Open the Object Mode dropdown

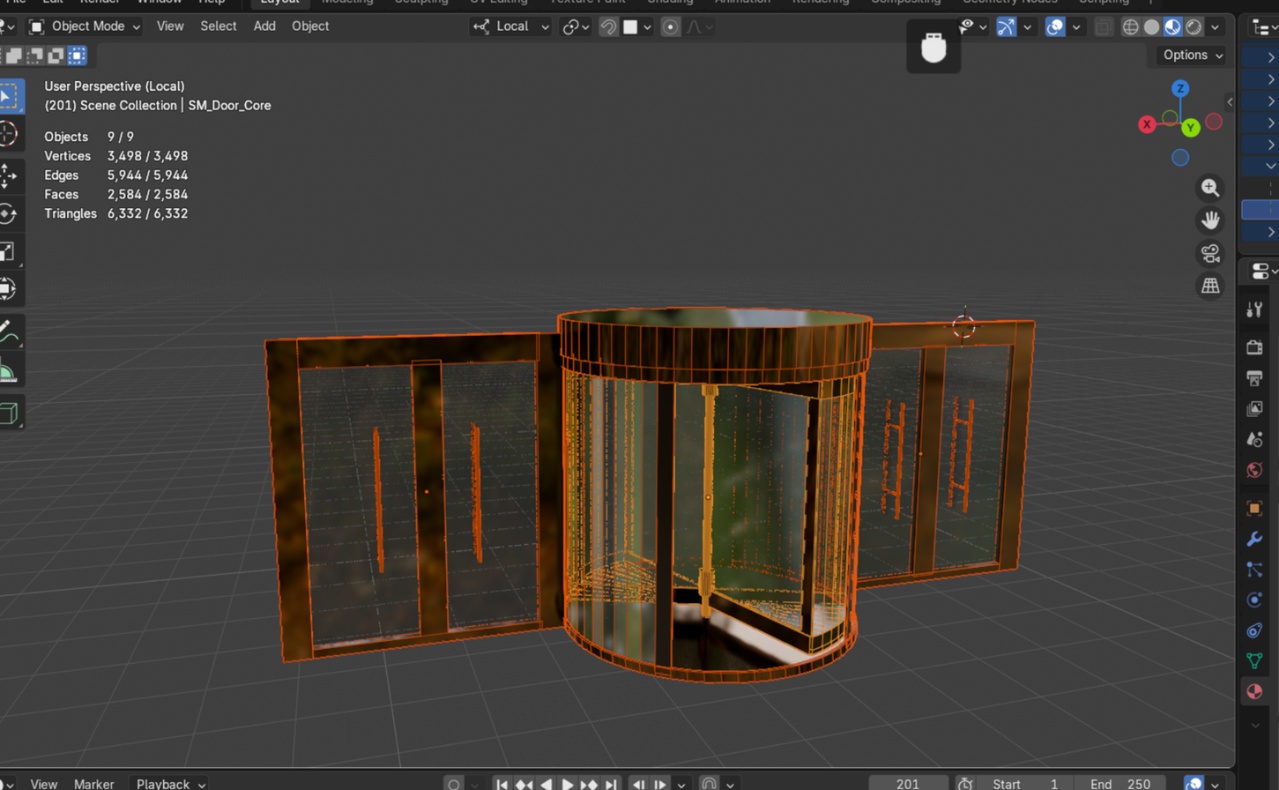(x=85, y=27)
